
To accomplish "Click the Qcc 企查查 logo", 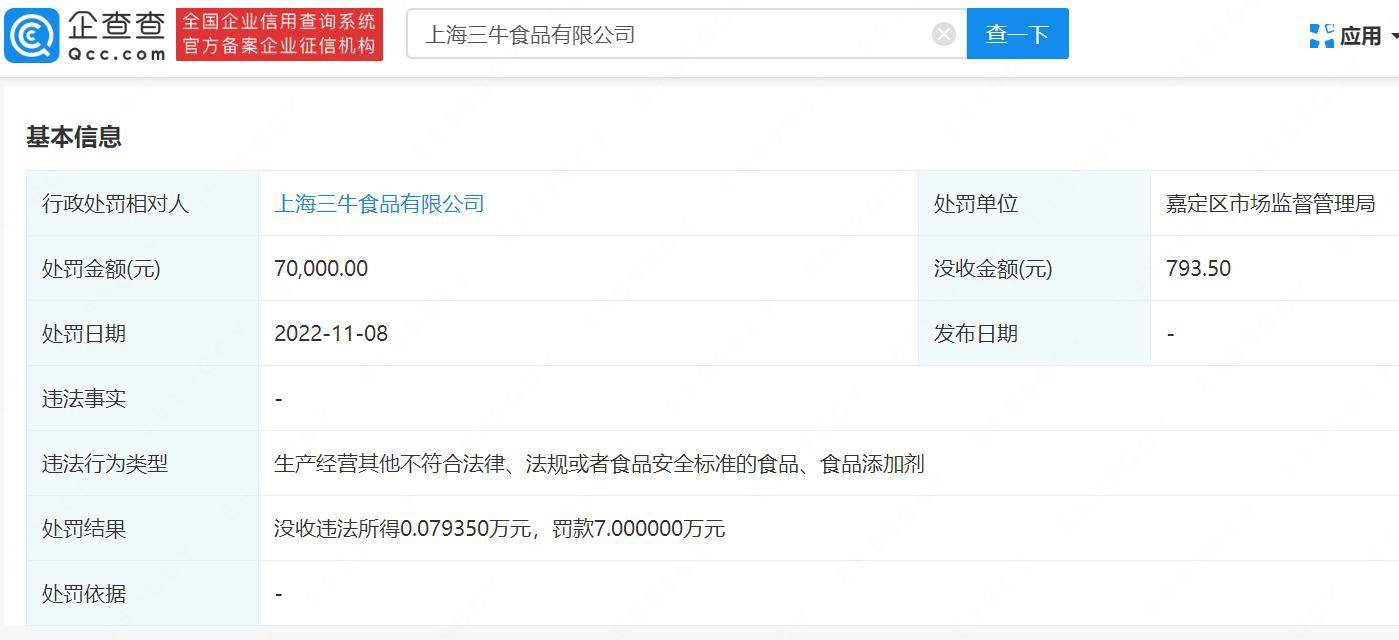I will tap(85, 35).
